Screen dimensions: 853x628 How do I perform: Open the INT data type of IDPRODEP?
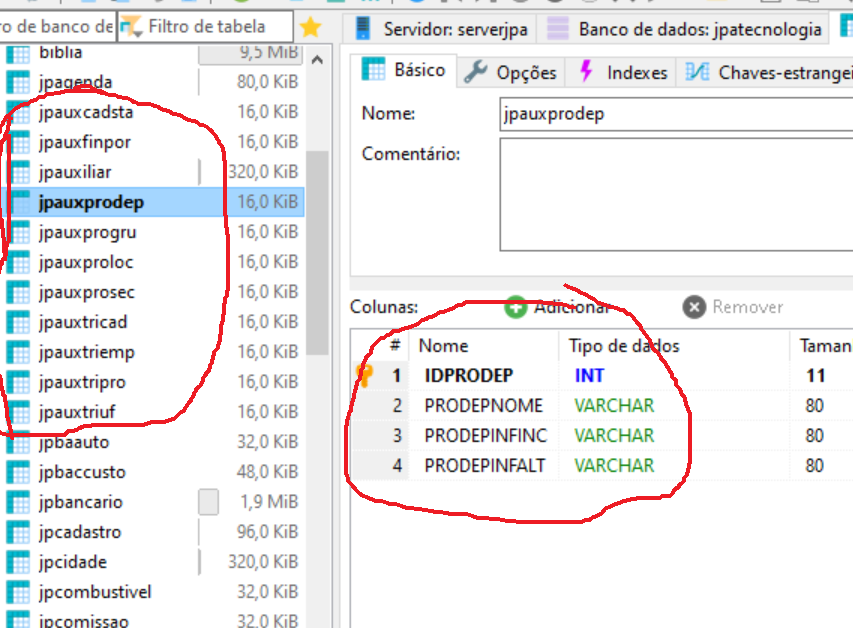pyautogui.click(x=589, y=375)
